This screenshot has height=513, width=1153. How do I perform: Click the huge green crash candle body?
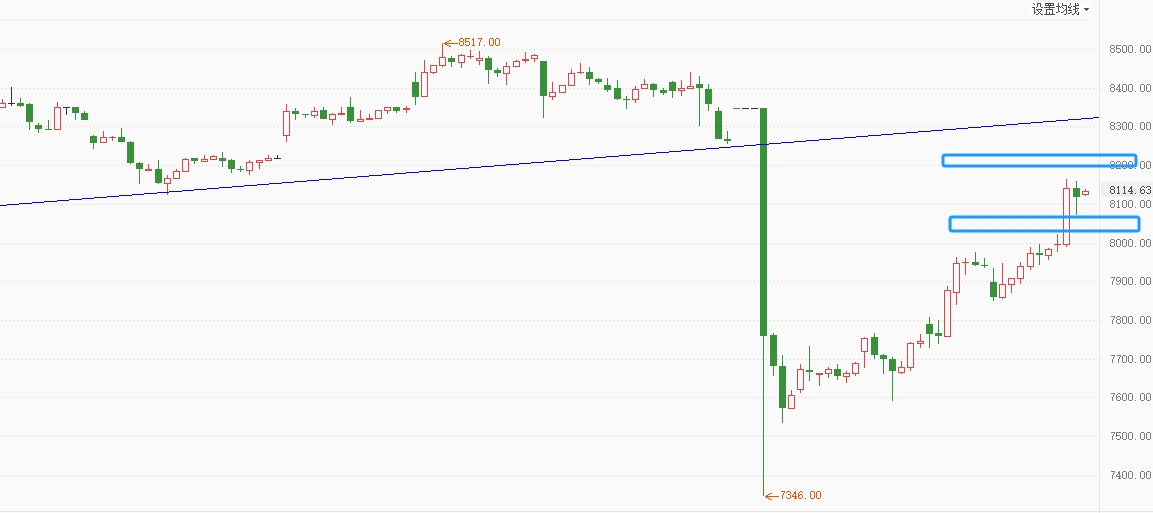(x=763, y=222)
